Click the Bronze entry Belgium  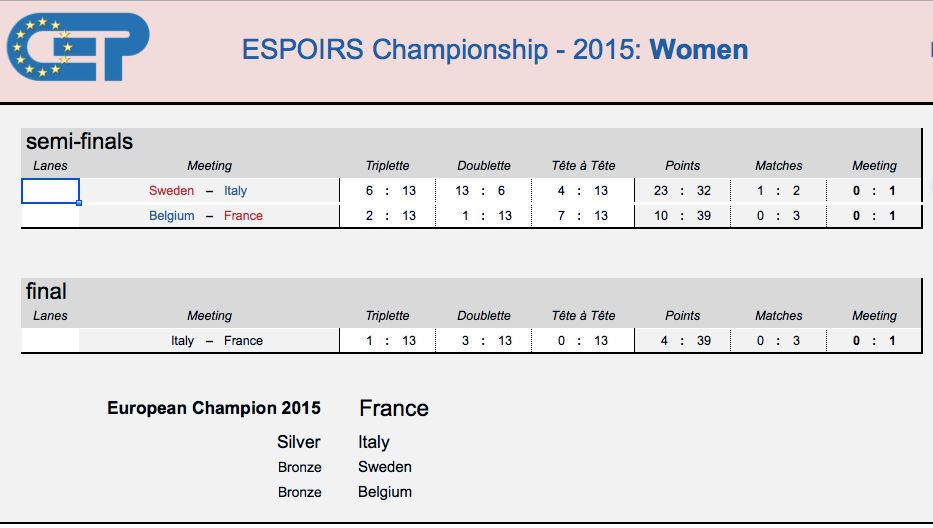(x=385, y=492)
